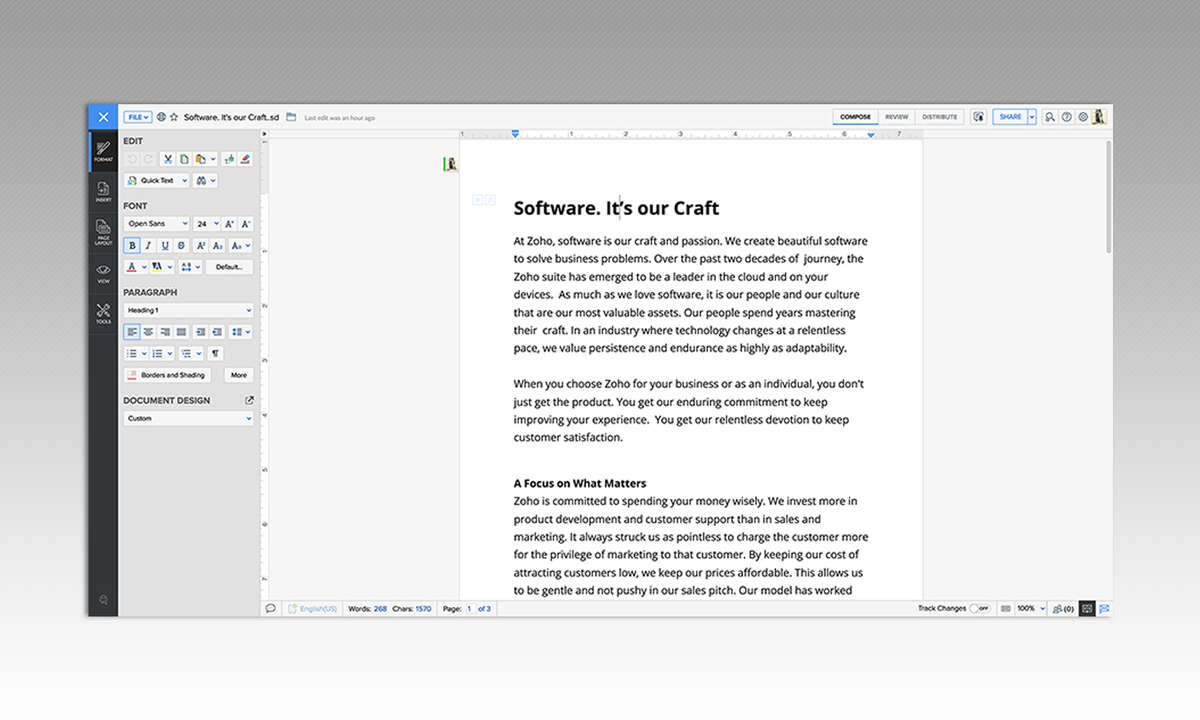
Task: Open the font size 24 dropdown
Action: pyautogui.click(x=206, y=224)
